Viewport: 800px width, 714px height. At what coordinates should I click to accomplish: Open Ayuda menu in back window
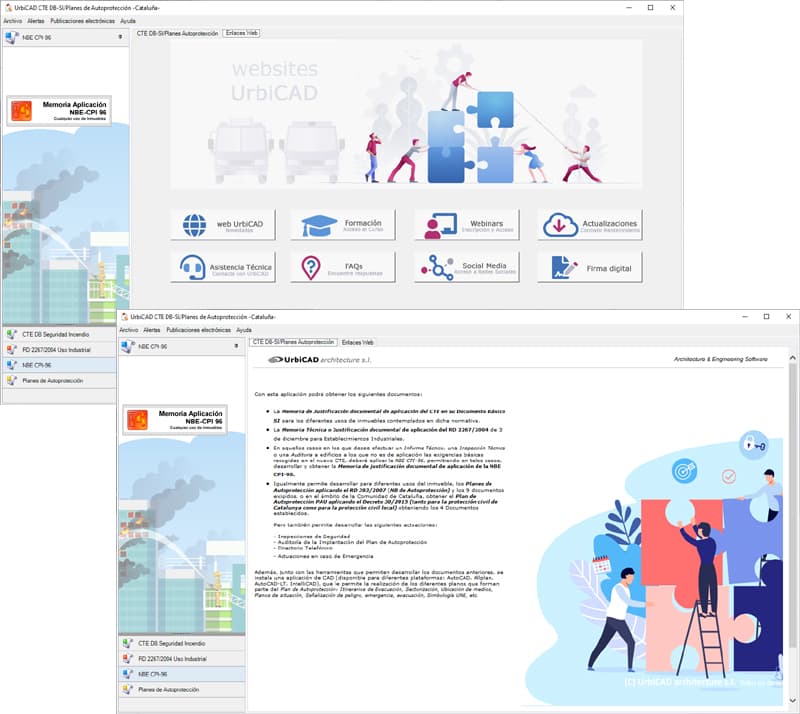coord(128,21)
